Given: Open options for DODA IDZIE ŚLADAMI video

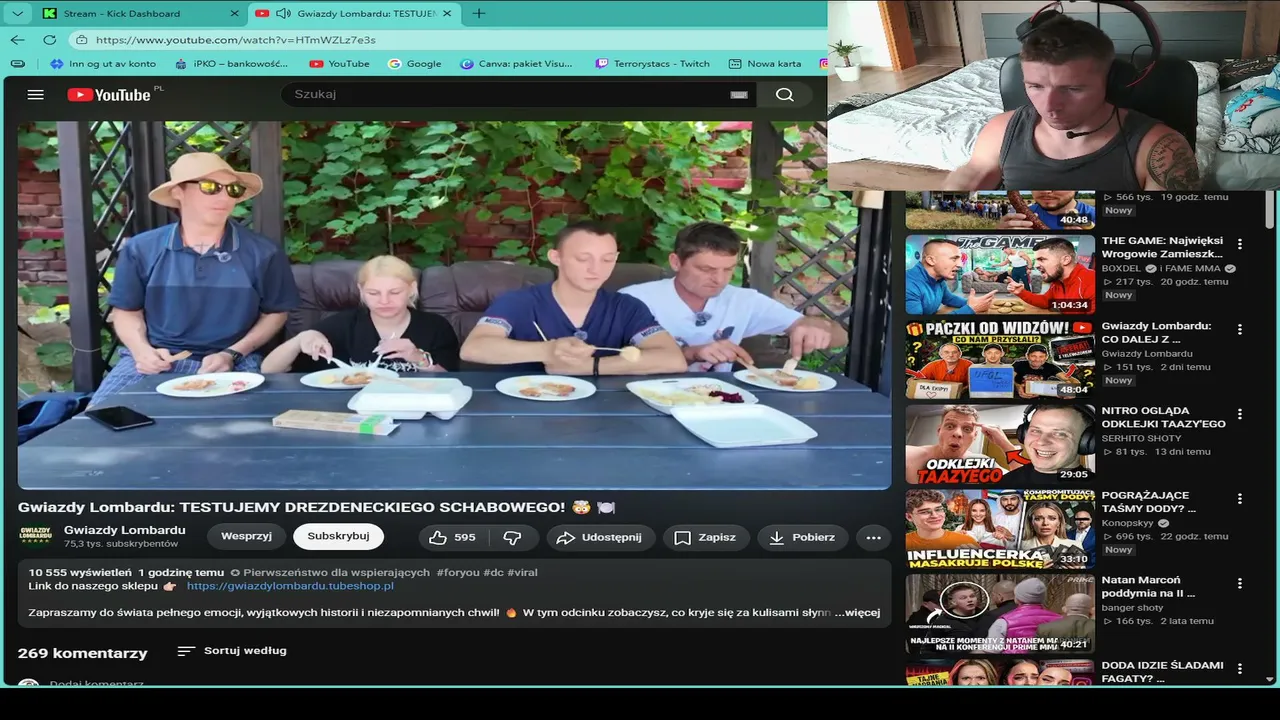Looking at the screenshot, I should [x=1240, y=668].
